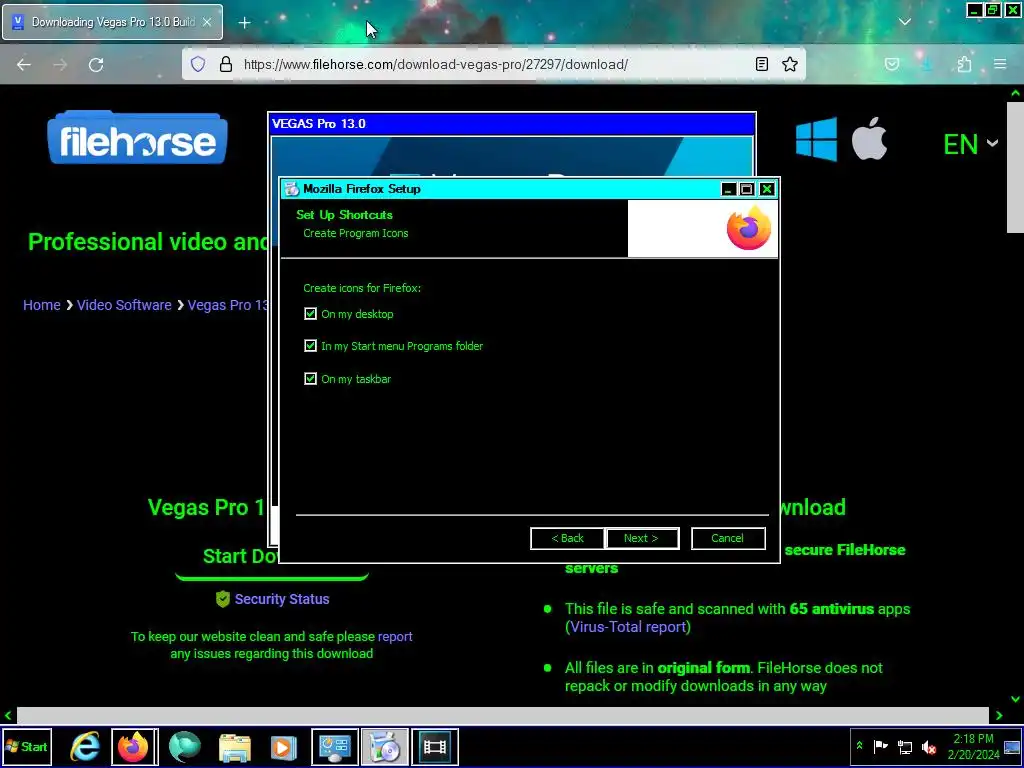Select the Downloading Vegas Pro 13.0 tab
The width and height of the screenshot is (1024, 768).
click(x=112, y=22)
